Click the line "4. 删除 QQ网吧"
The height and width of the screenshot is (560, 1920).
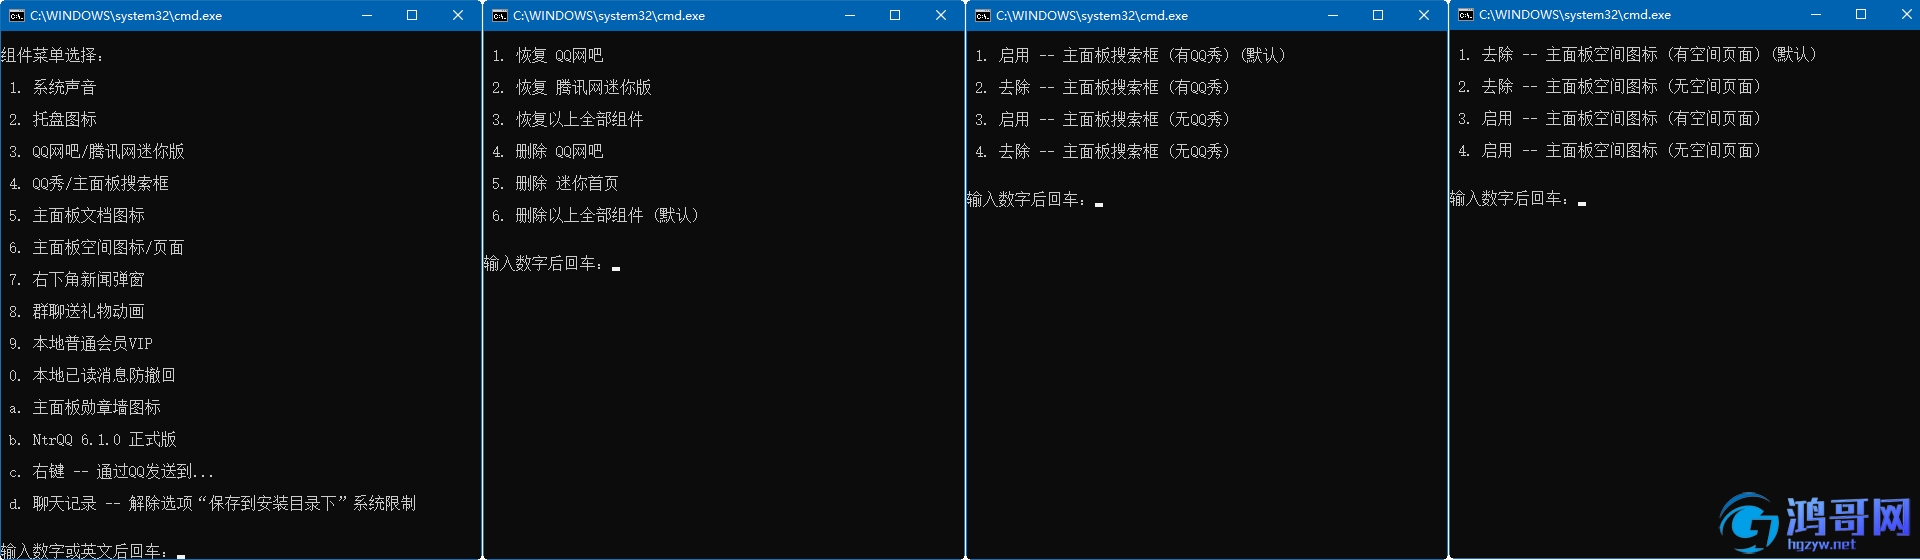pos(548,152)
